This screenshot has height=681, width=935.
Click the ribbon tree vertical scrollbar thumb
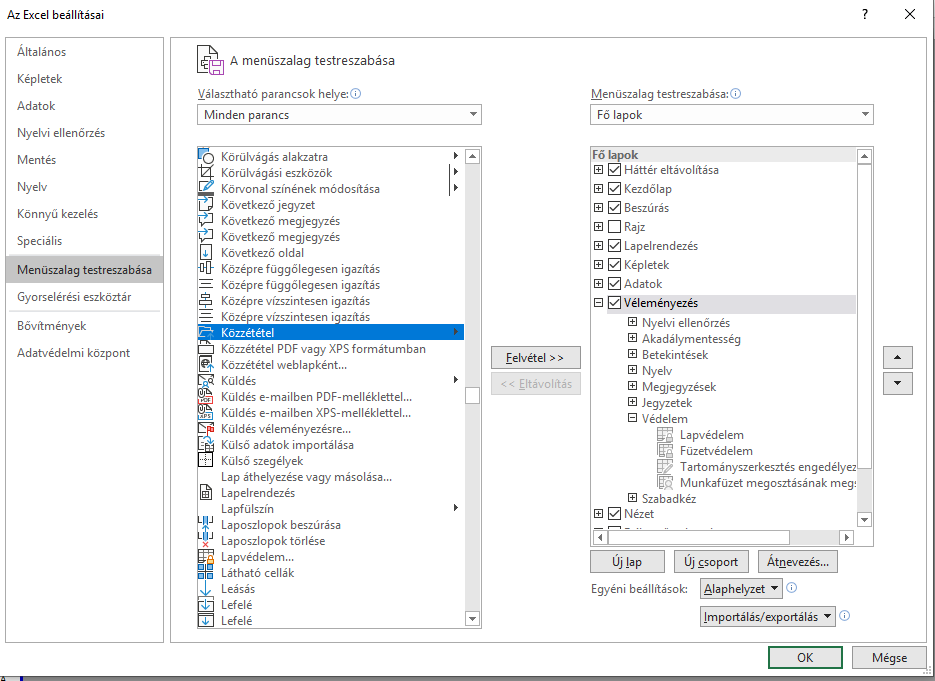(864, 316)
